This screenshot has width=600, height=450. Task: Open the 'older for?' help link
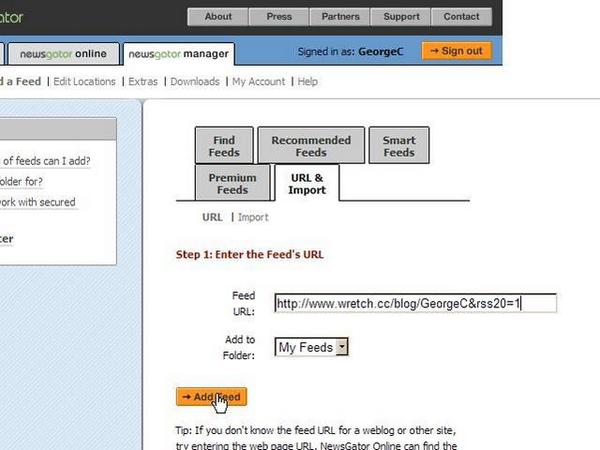(x=21, y=181)
